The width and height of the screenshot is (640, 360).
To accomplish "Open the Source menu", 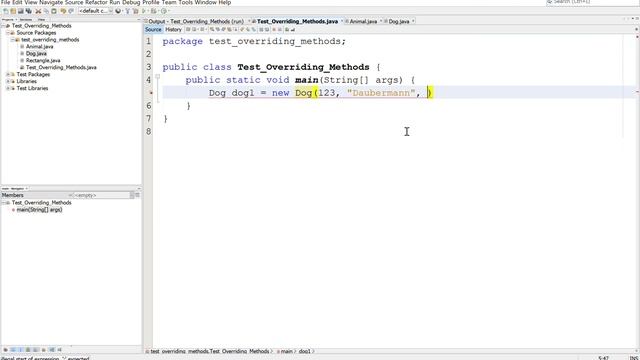I will point(74,2).
